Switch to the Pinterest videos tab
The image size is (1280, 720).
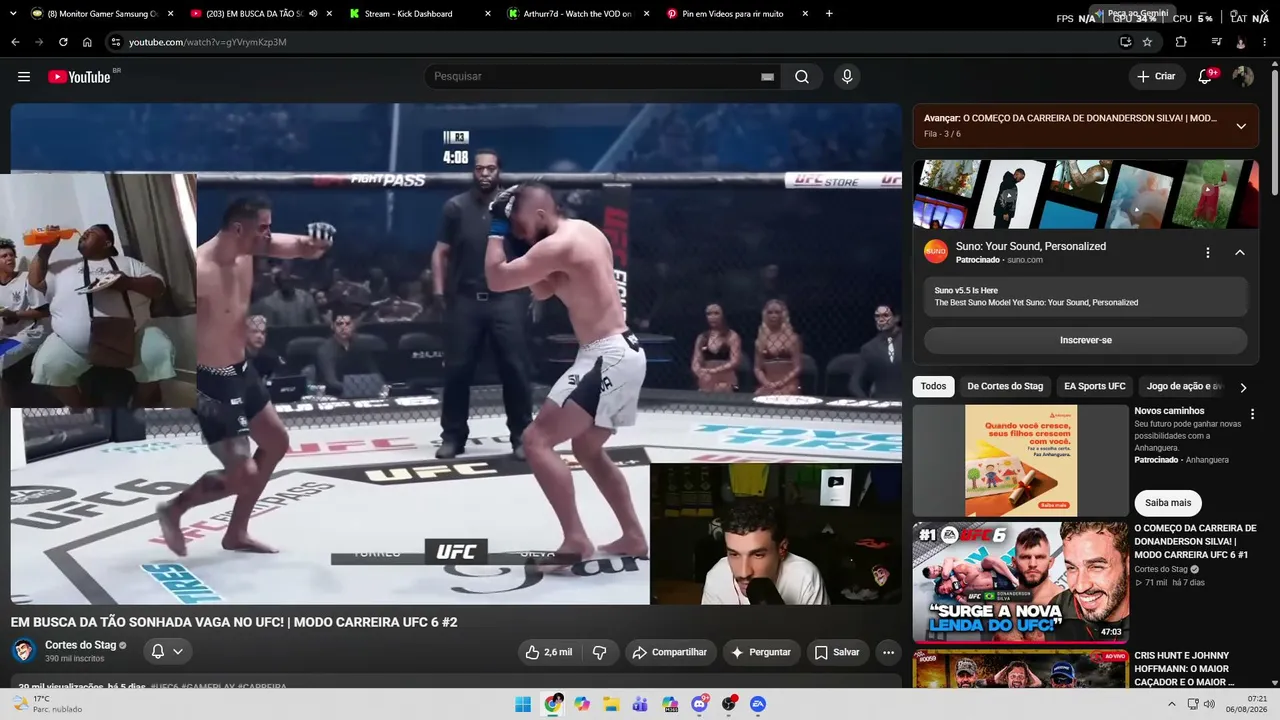pos(735,14)
